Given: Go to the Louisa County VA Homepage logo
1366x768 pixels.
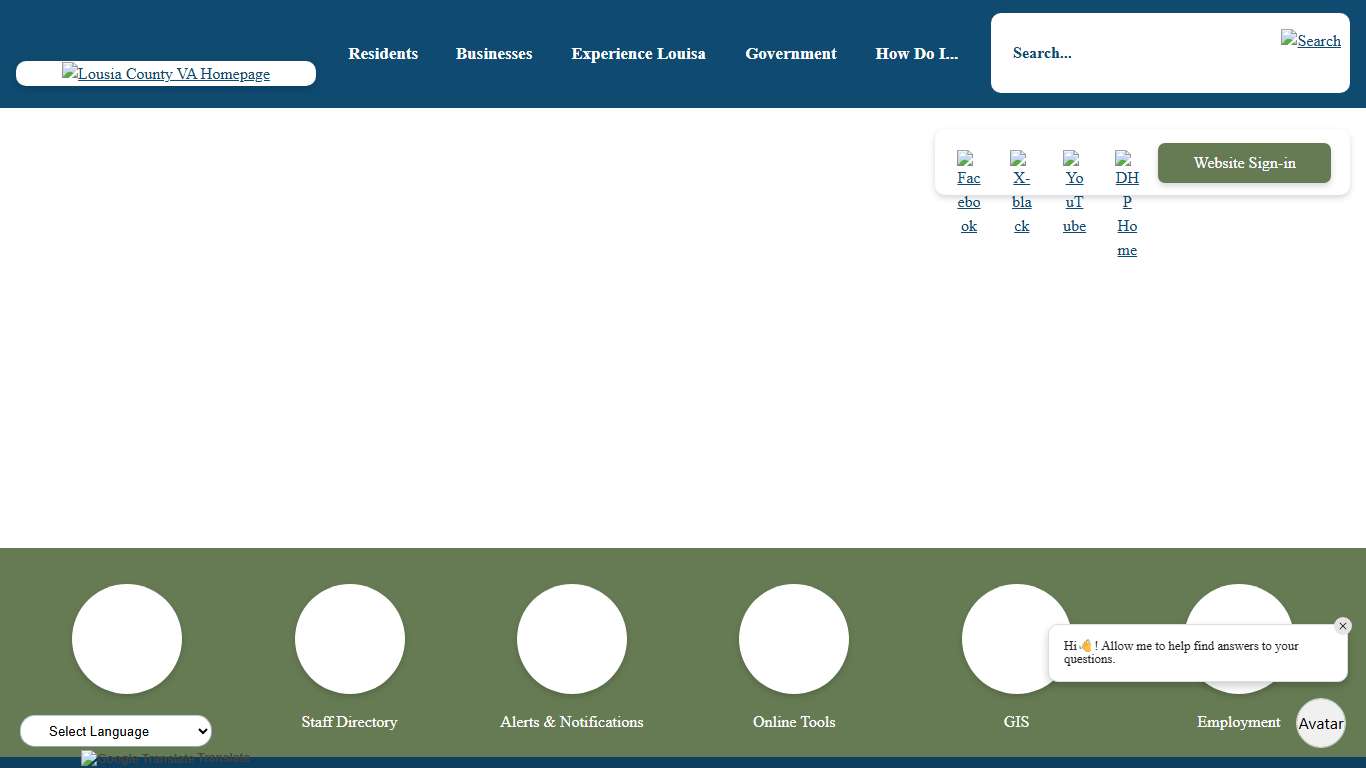Looking at the screenshot, I should coord(166,74).
